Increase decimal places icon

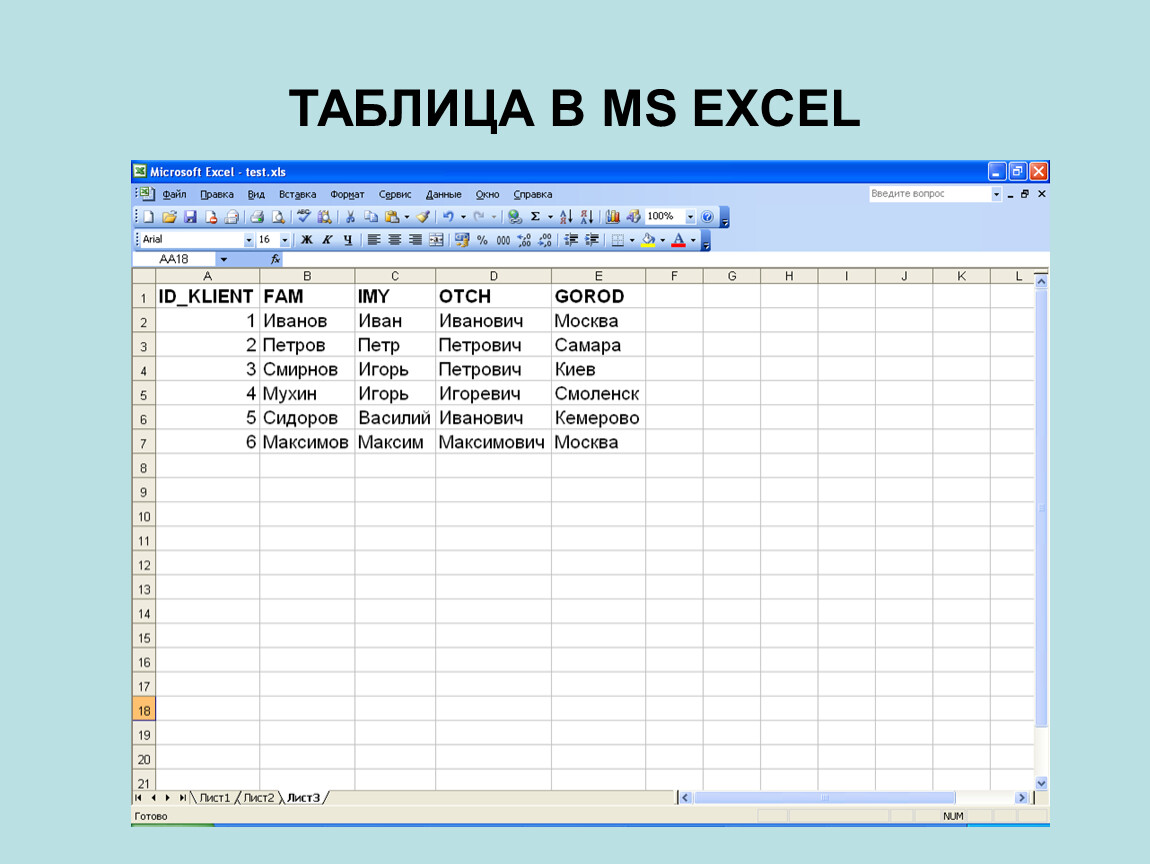coord(524,241)
